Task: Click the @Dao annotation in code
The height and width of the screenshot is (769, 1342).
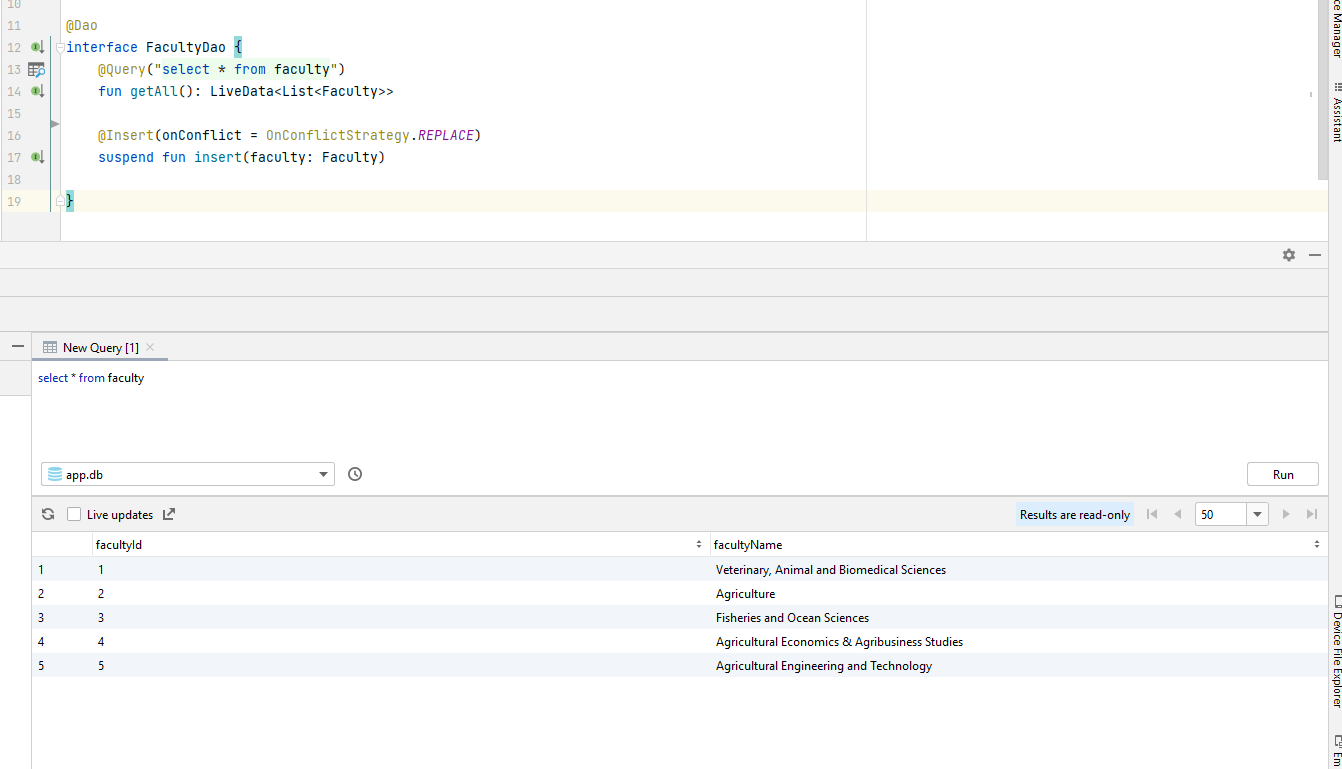Action: coord(82,25)
